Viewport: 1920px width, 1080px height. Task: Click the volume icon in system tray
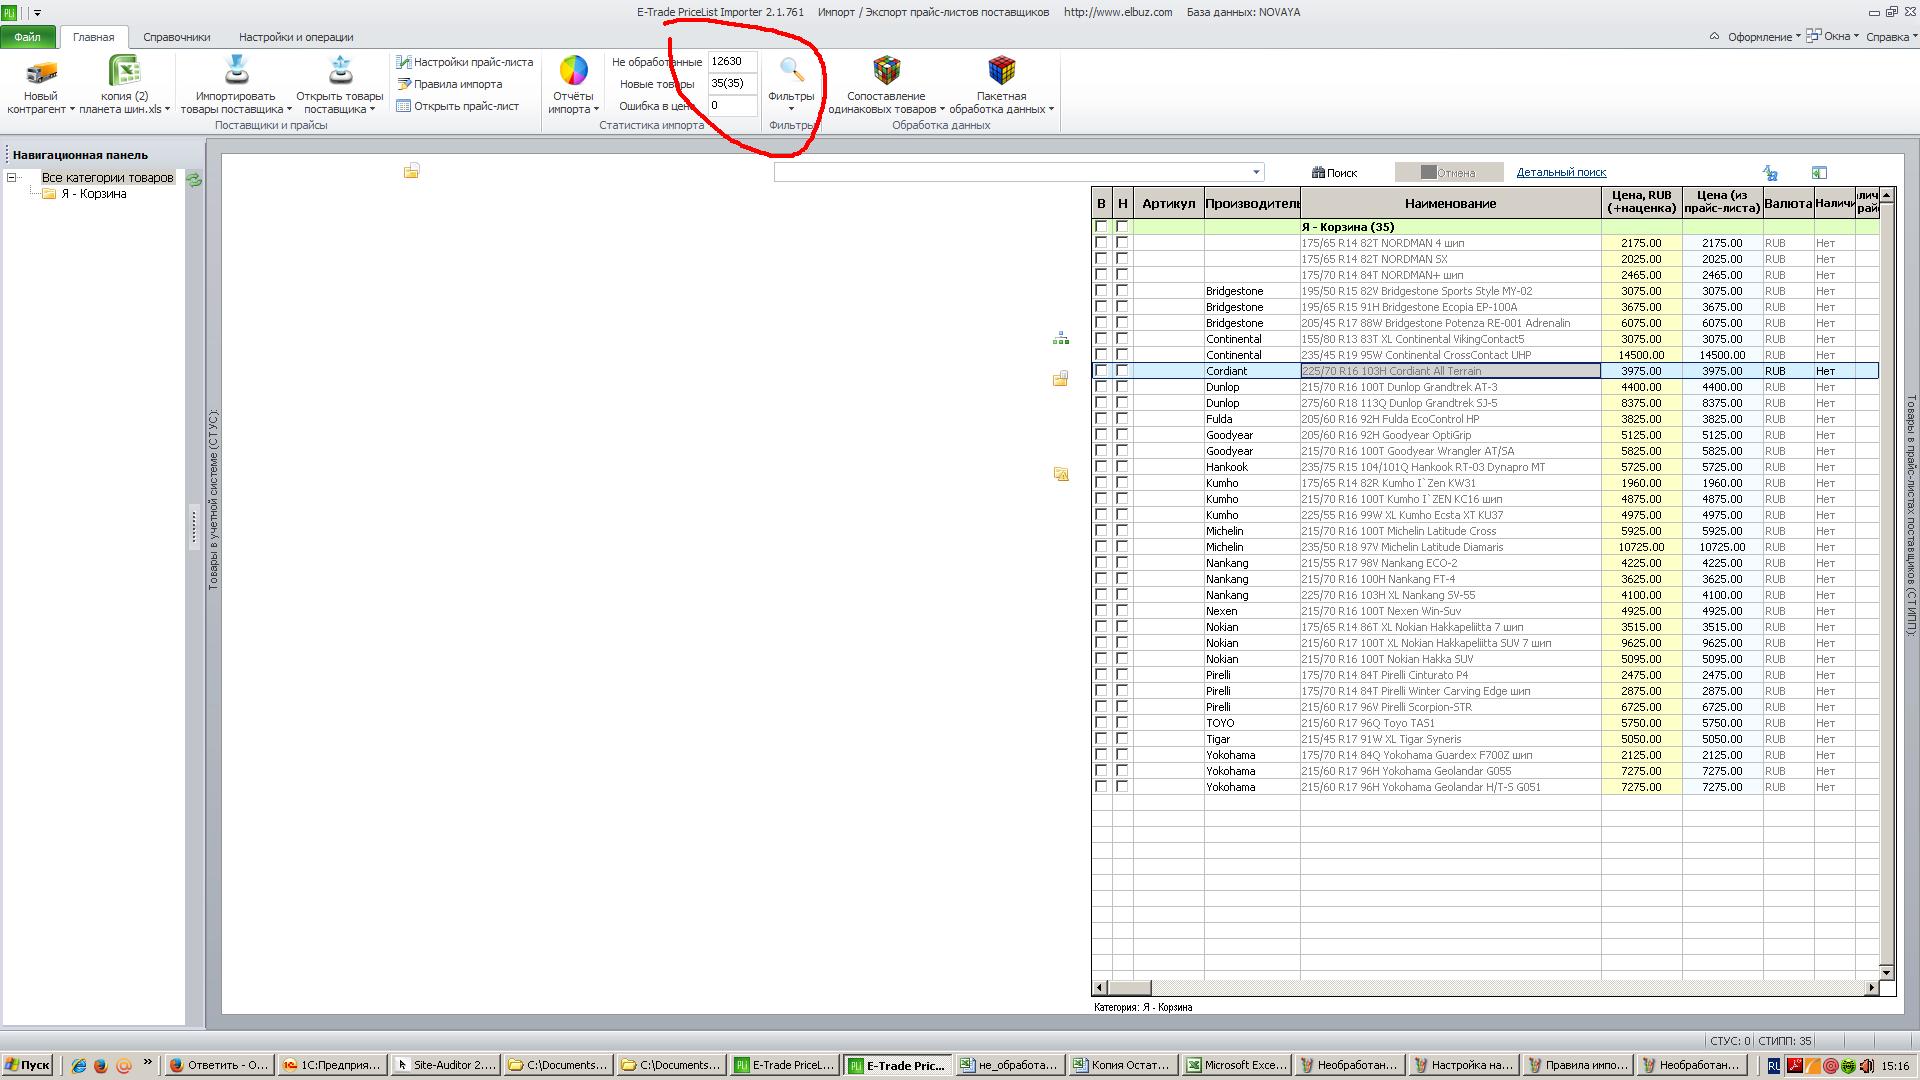pos(1866,1066)
